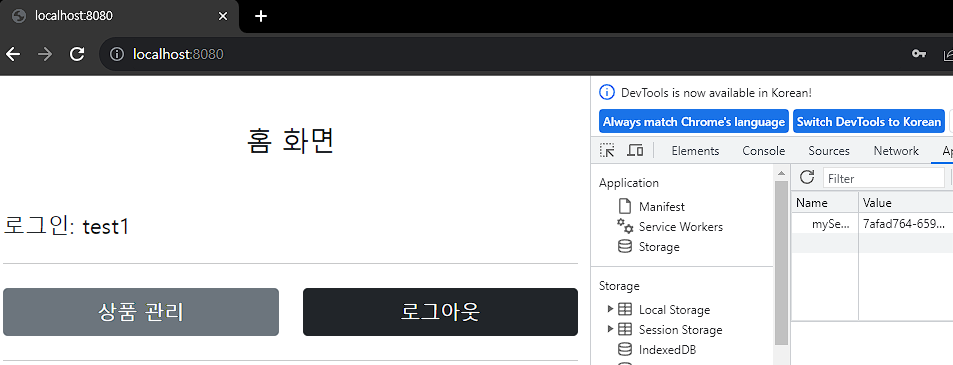Screen dimensions: 953x365
Task: Click the Manifest file icon
Action: pyautogui.click(x=625, y=206)
